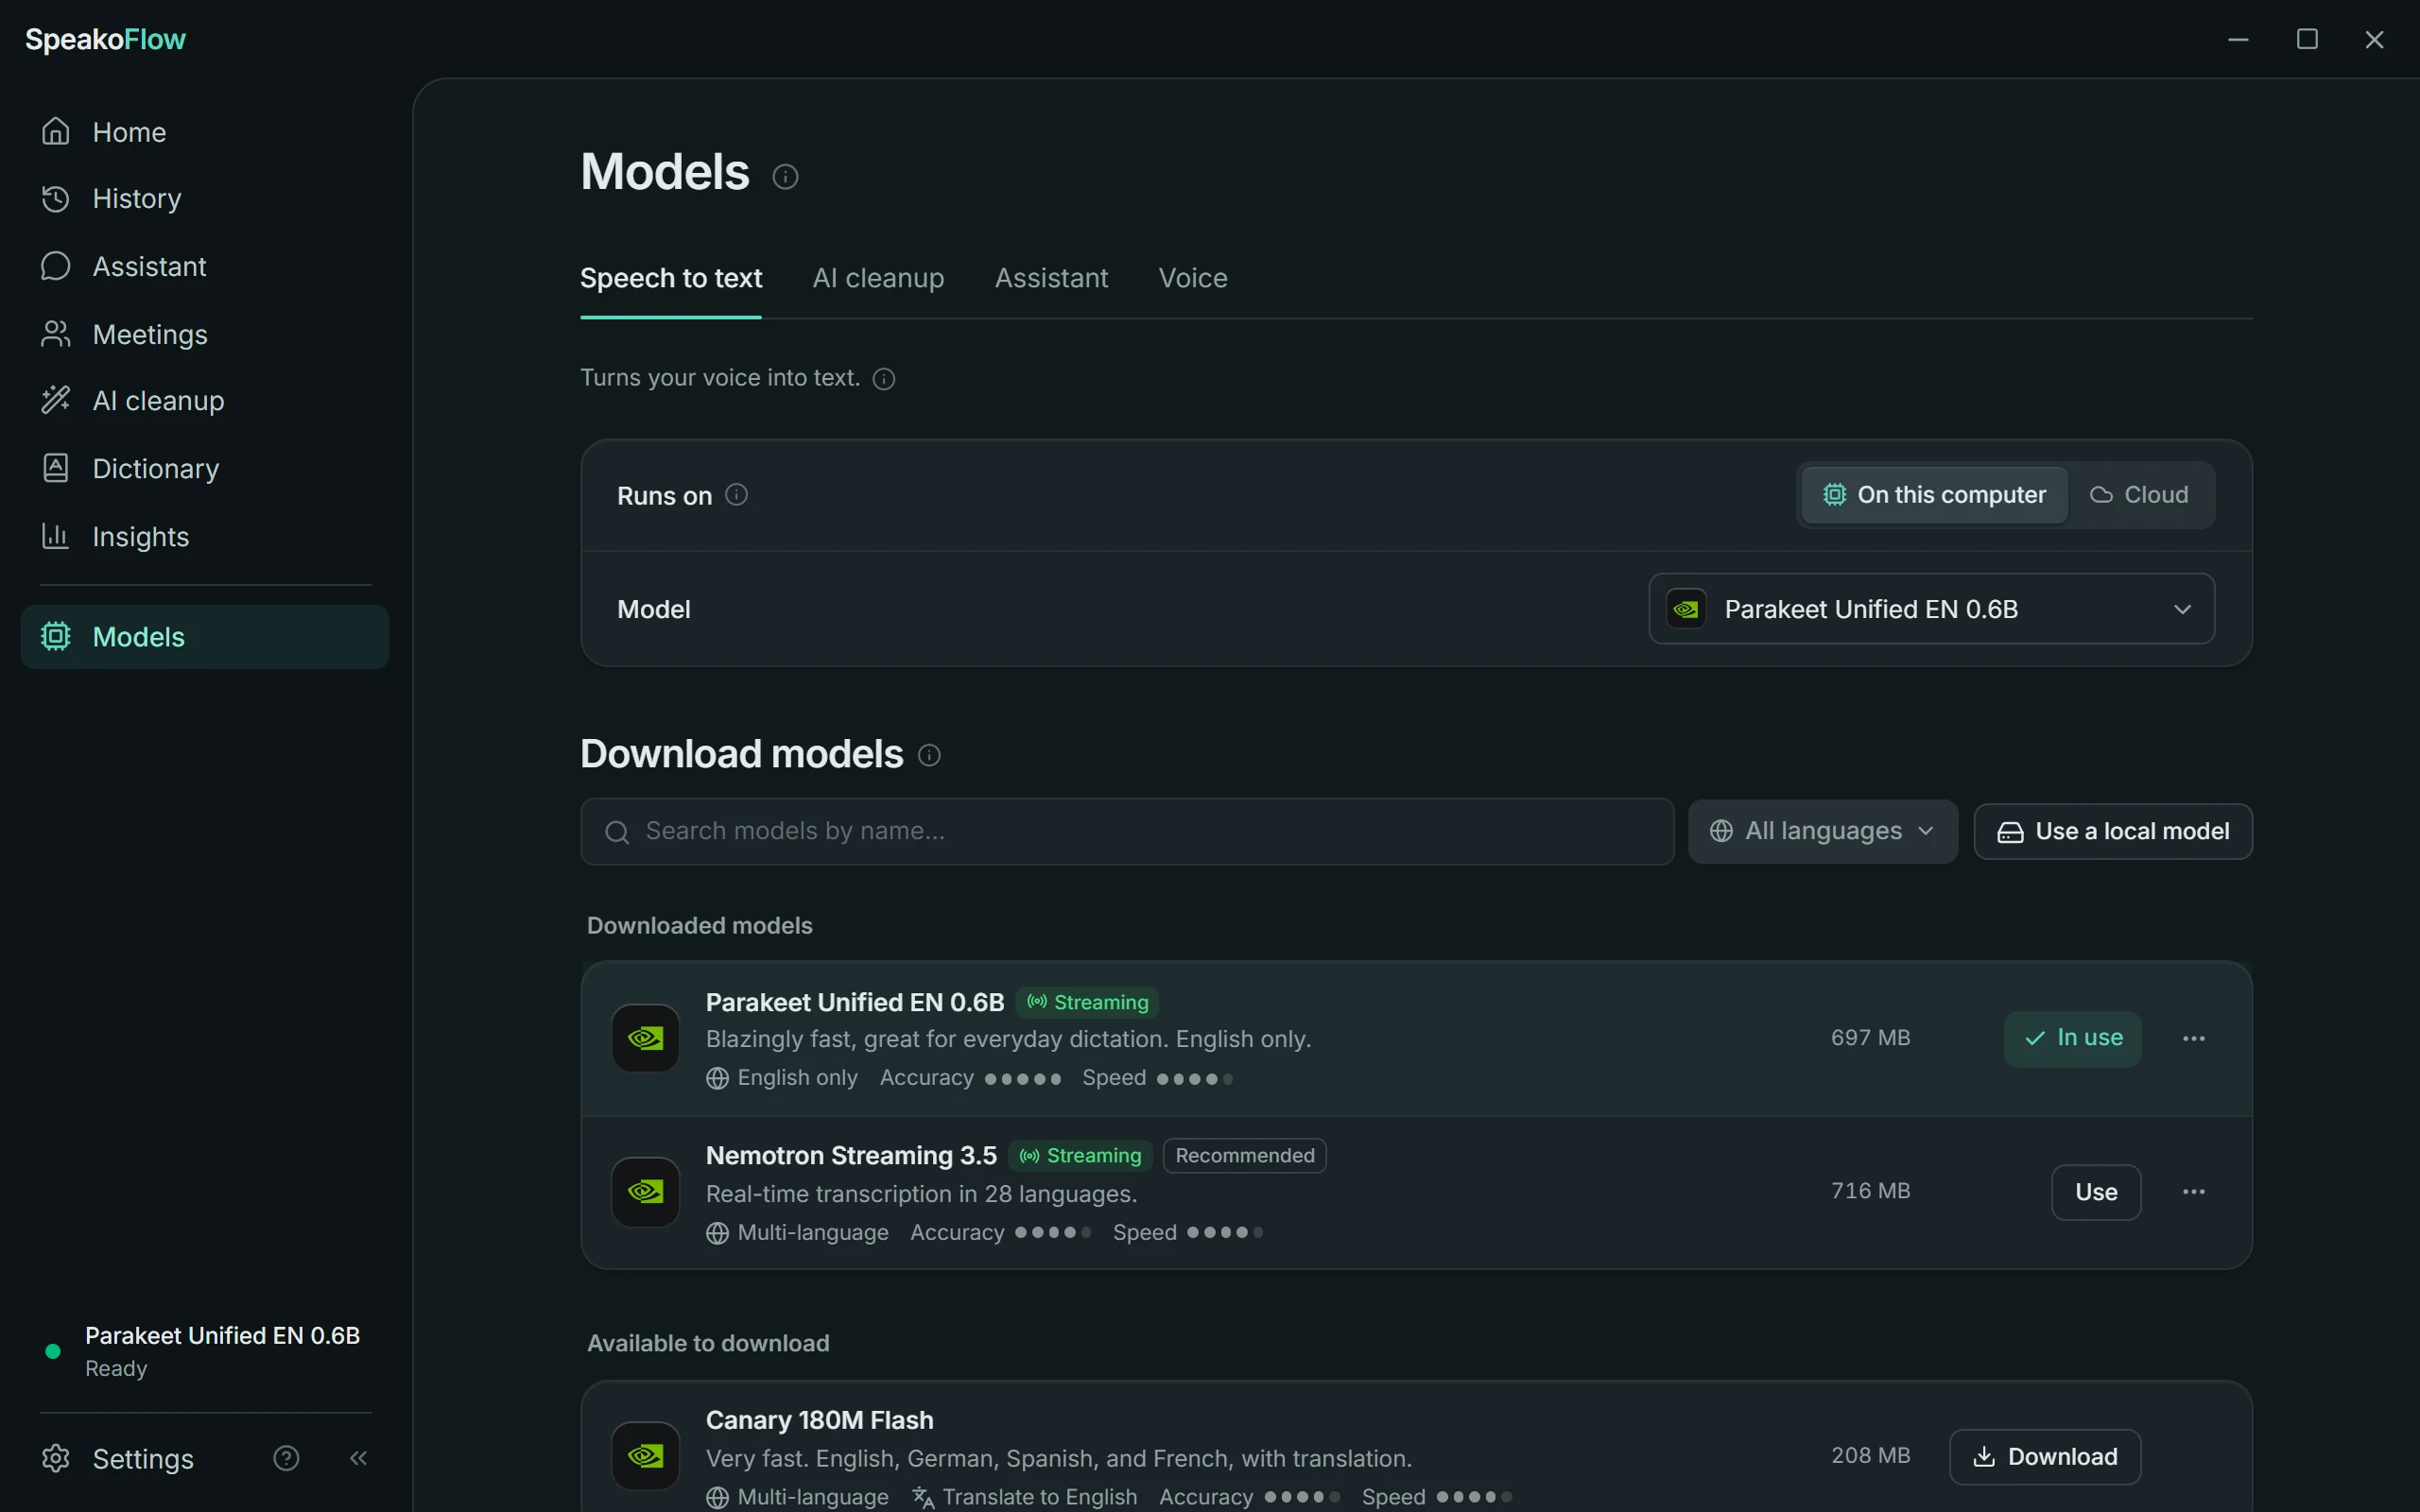The image size is (2420, 1512).
Task: Switch to the Voice tab
Action: click(1192, 279)
